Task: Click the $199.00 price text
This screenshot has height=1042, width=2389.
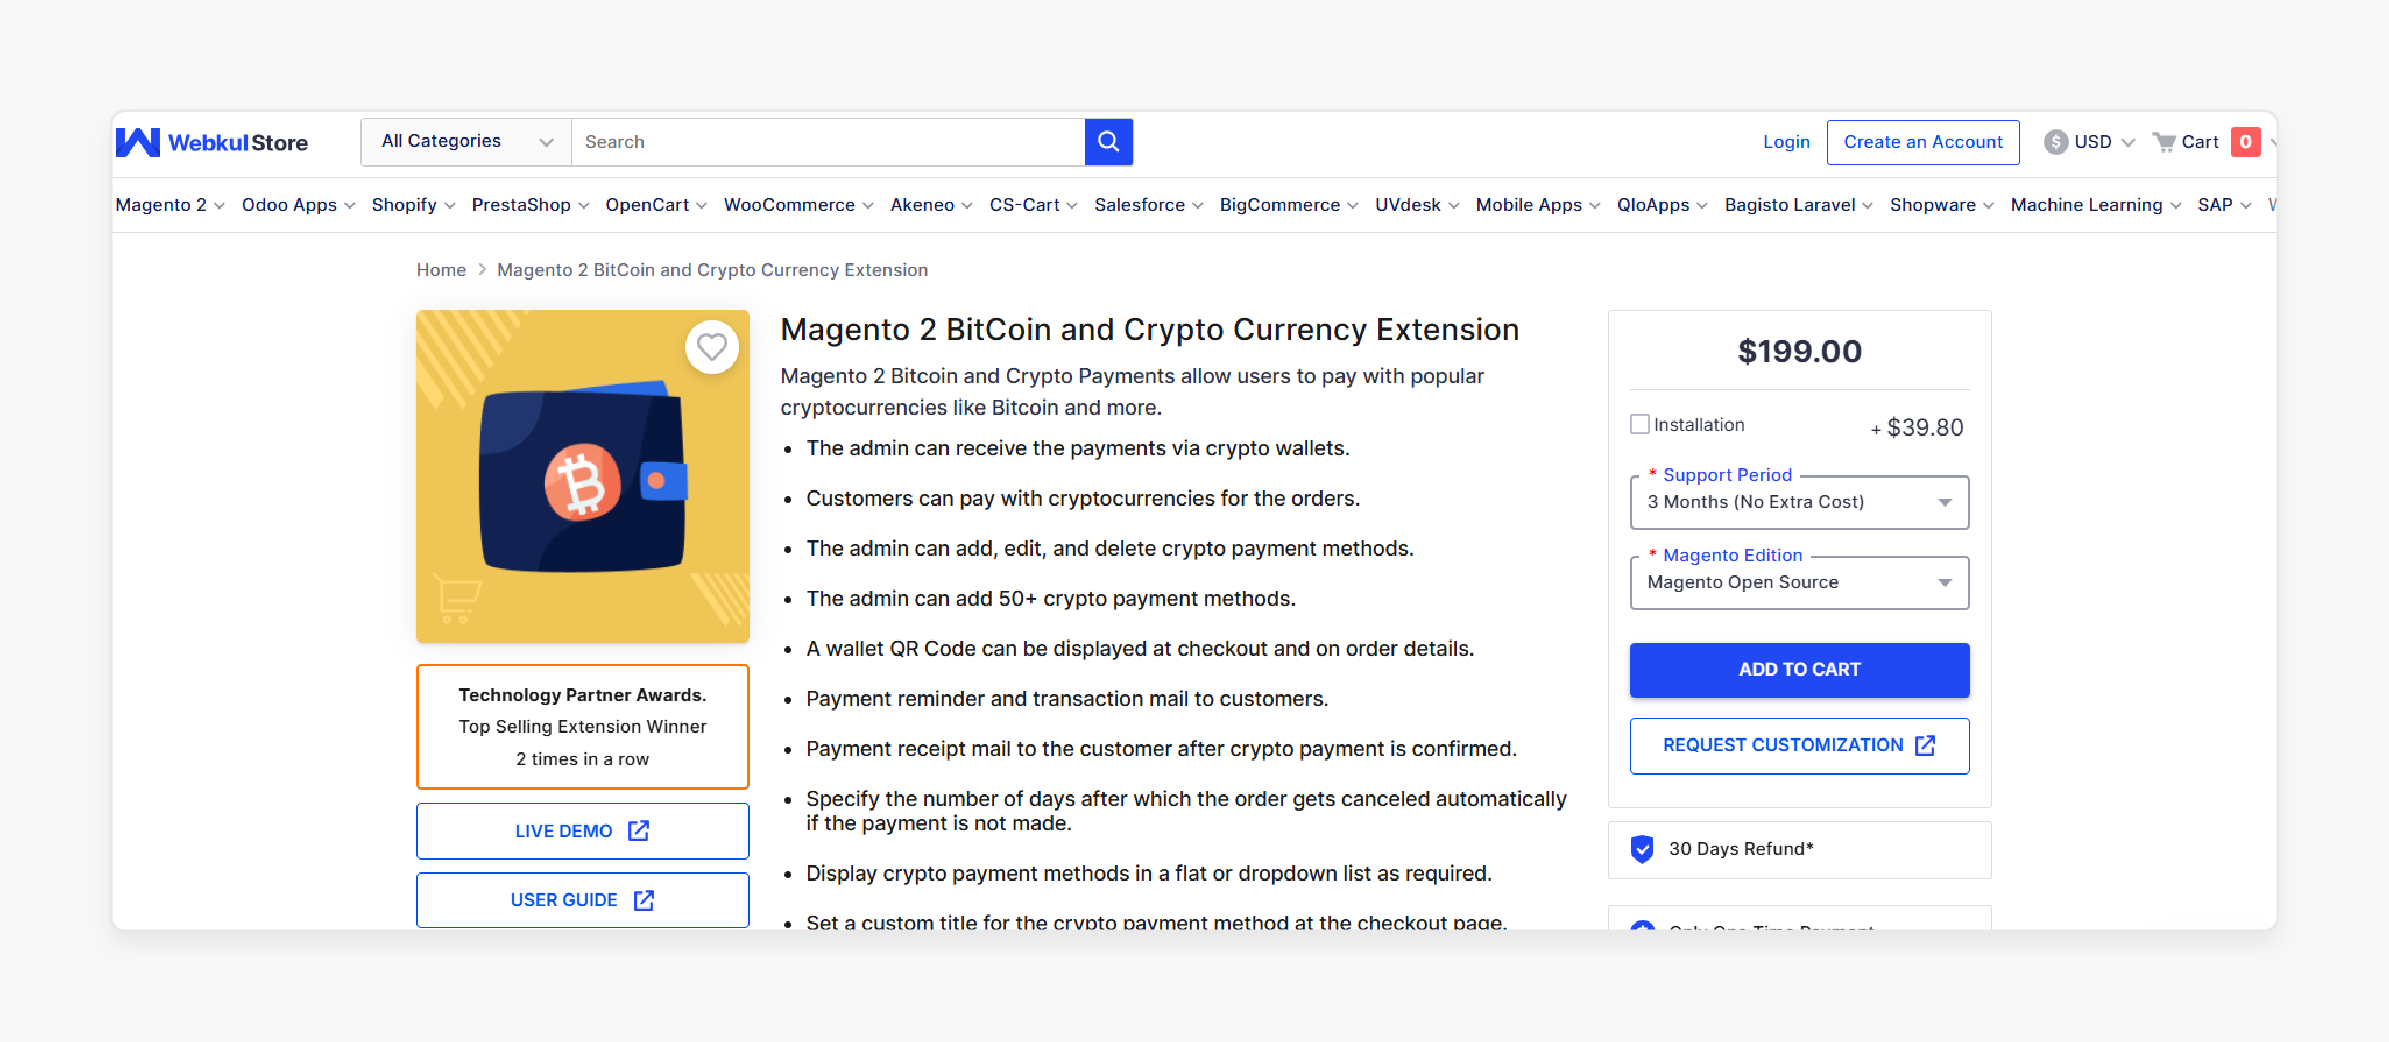Action: point(1799,351)
